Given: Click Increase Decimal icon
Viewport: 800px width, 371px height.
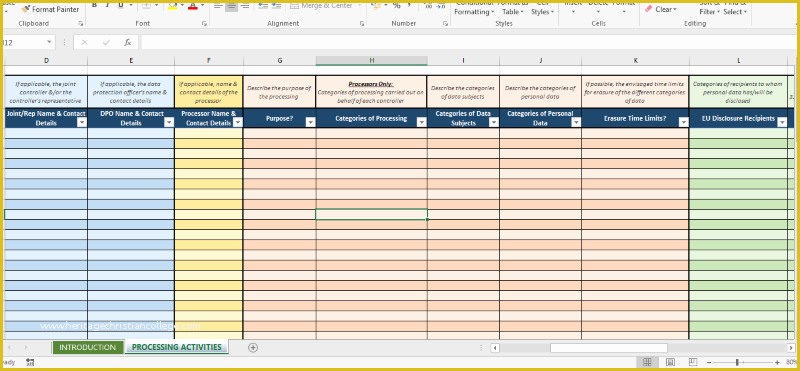Looking at the screenshot, I should [x=428, y=6].
